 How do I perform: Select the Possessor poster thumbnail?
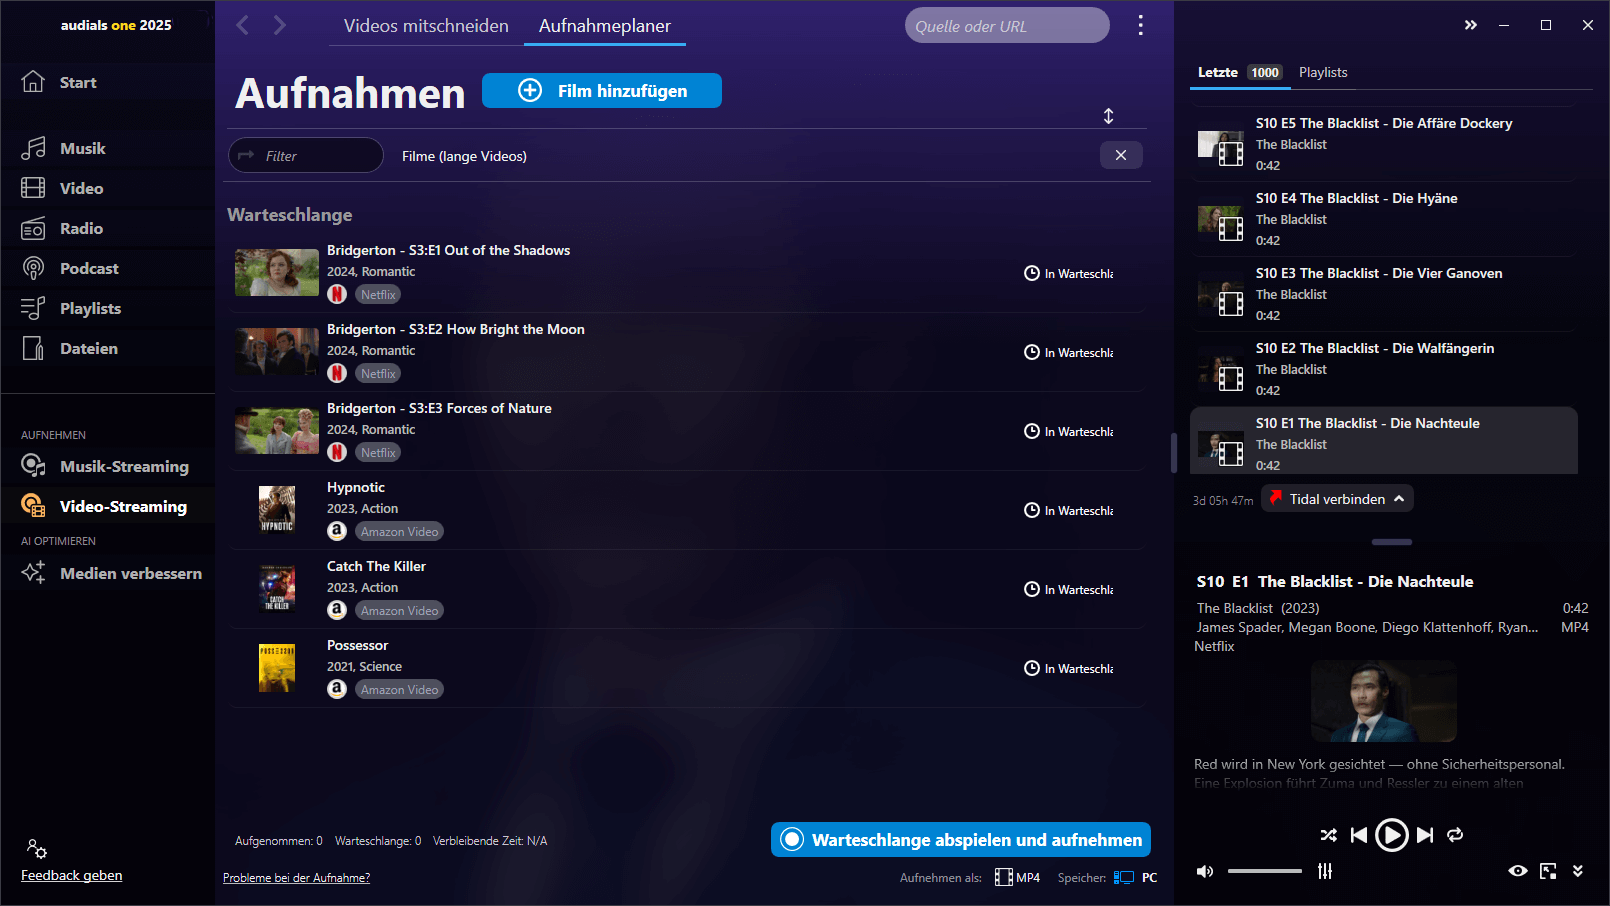[x=277, y=668]
